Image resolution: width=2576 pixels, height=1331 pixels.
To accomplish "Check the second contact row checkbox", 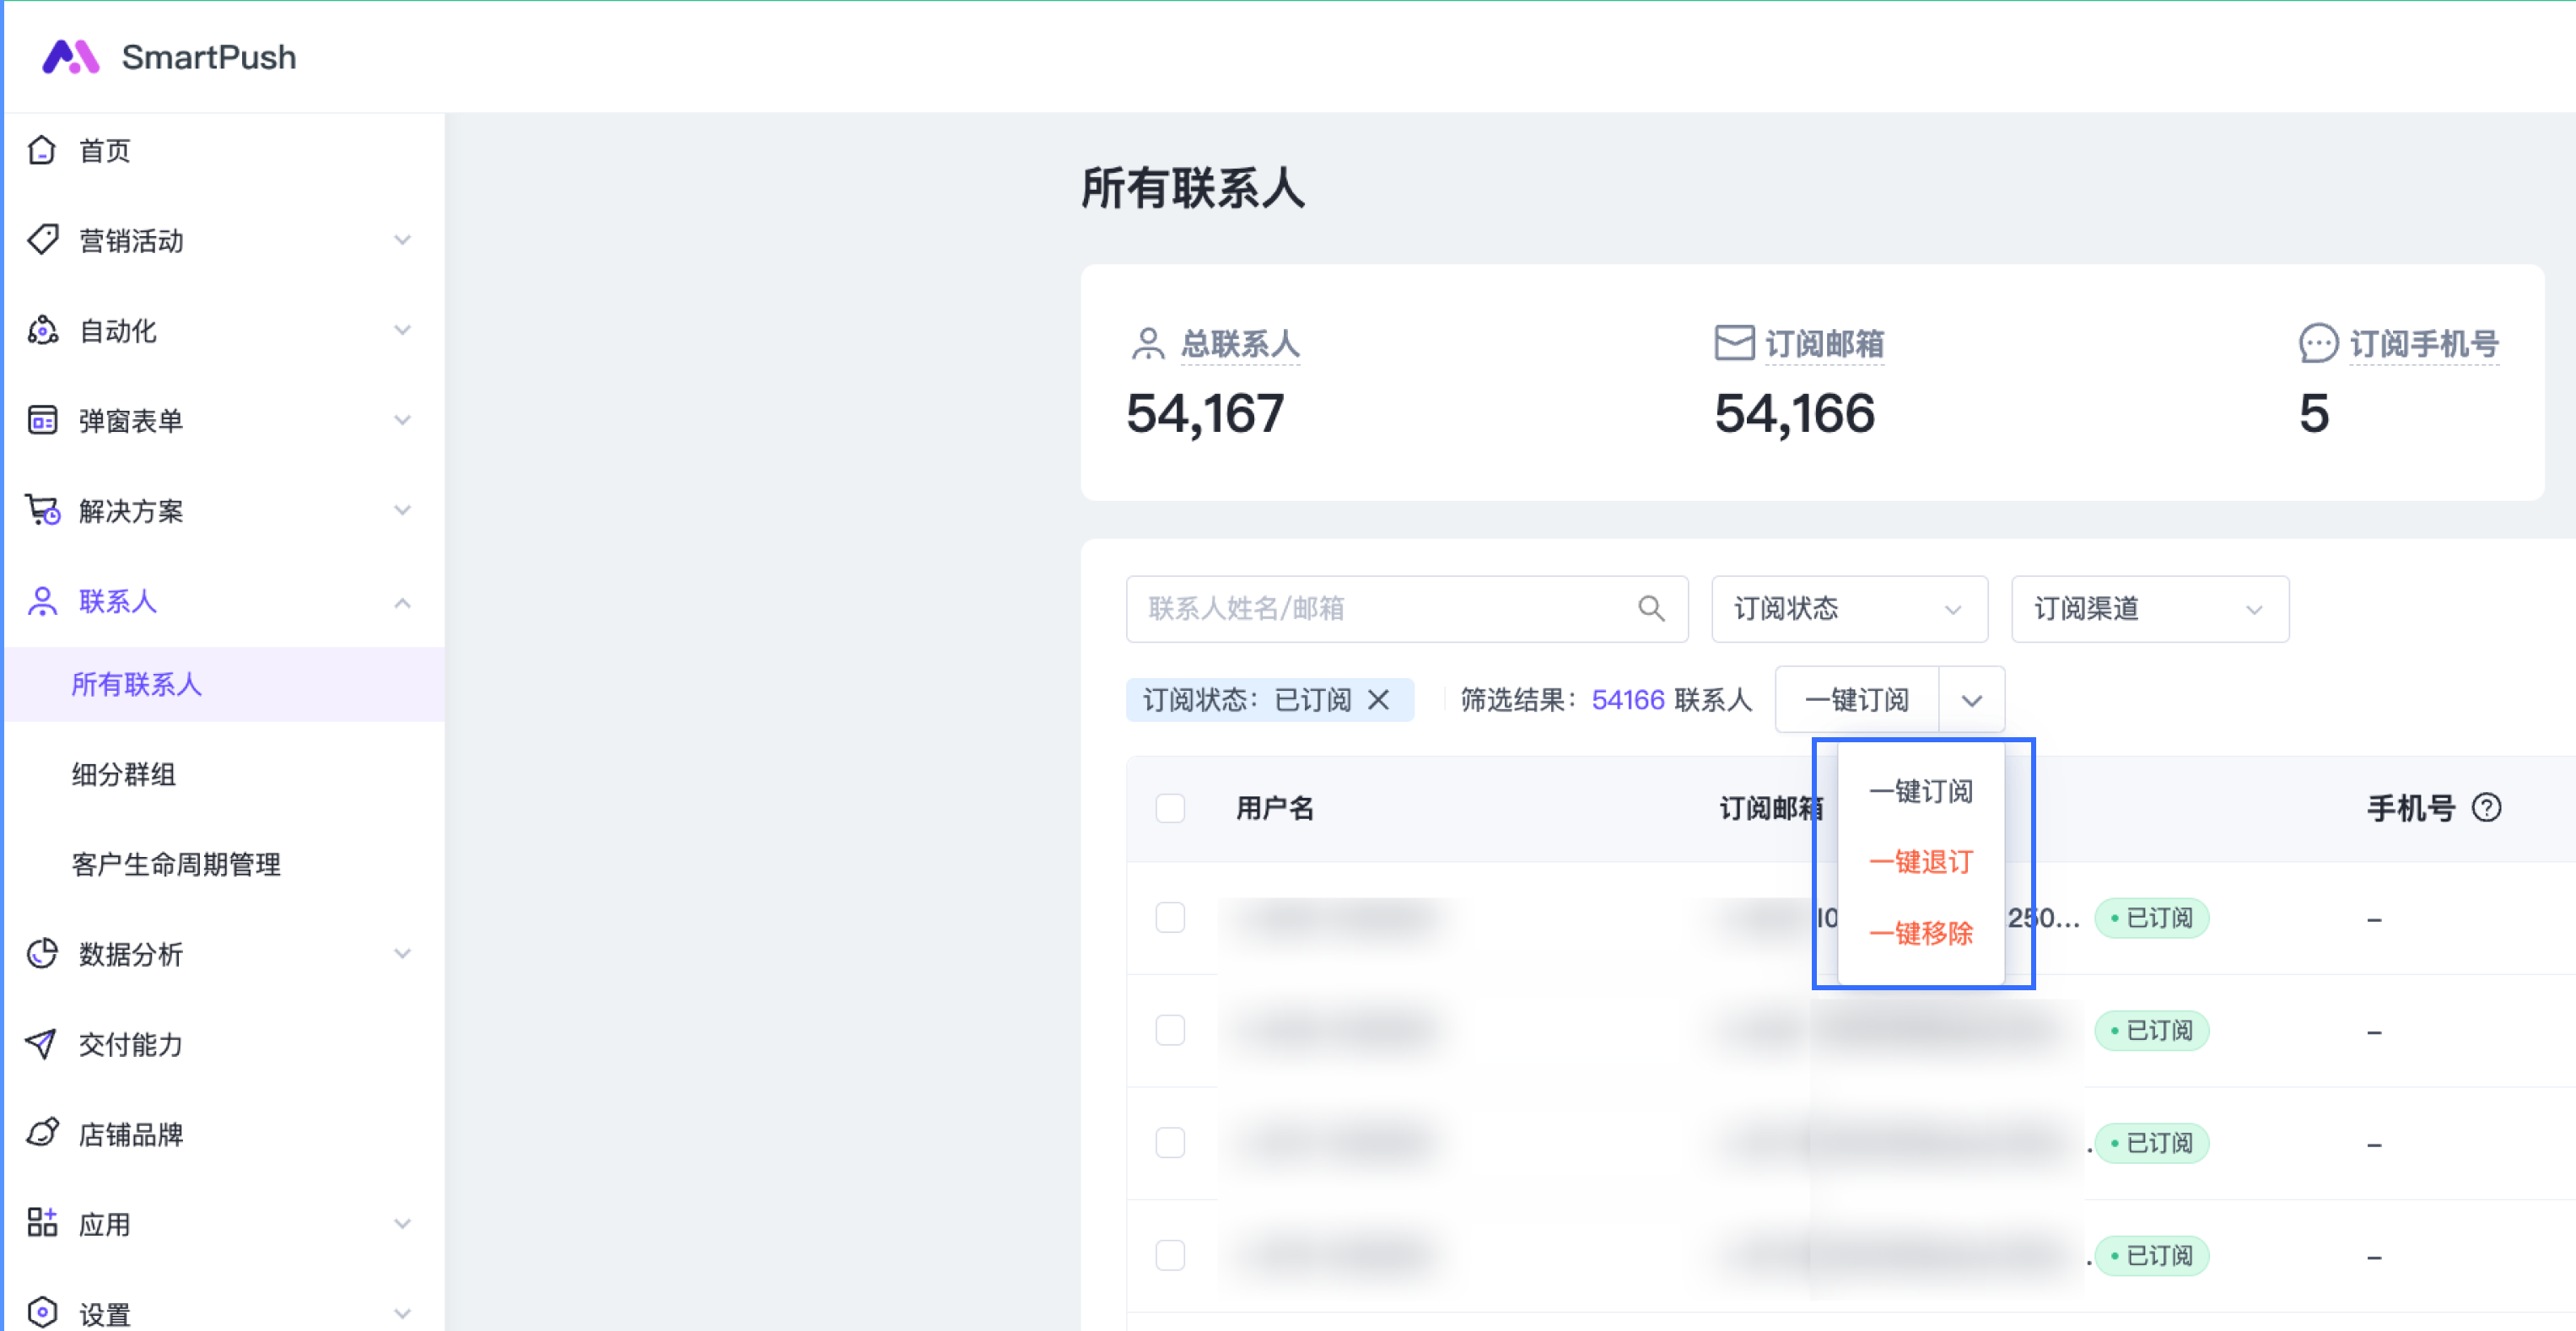I will click(1170, 1029).
